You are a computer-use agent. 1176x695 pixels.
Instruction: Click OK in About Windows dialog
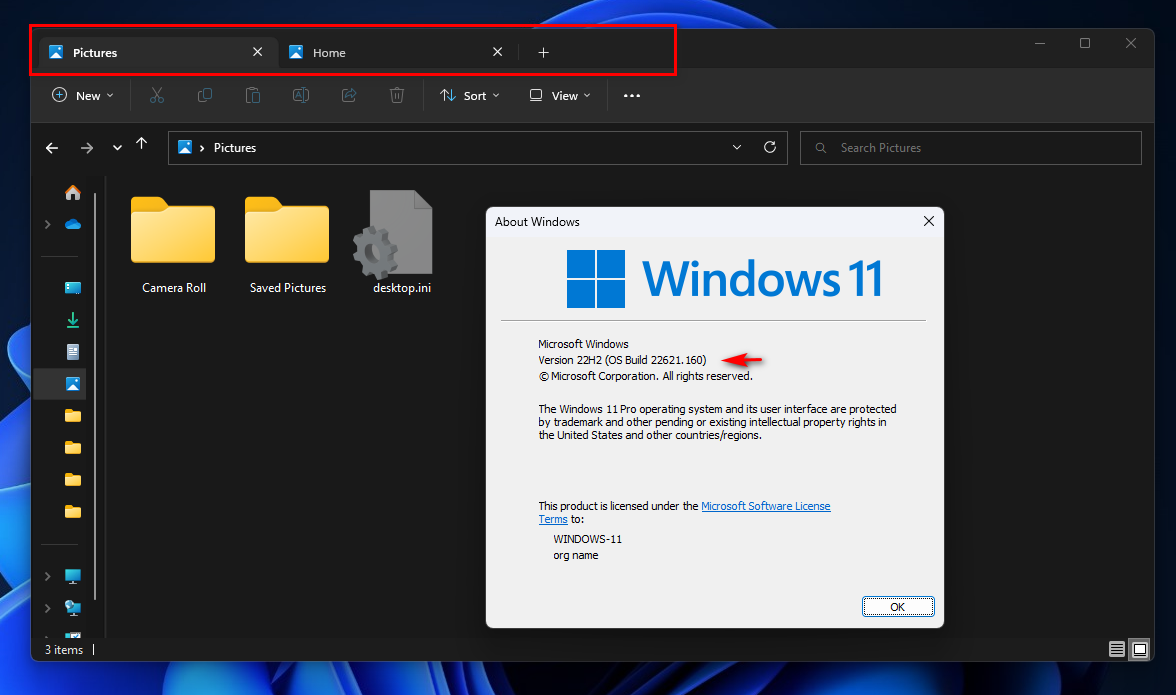(x=898, y=607)
